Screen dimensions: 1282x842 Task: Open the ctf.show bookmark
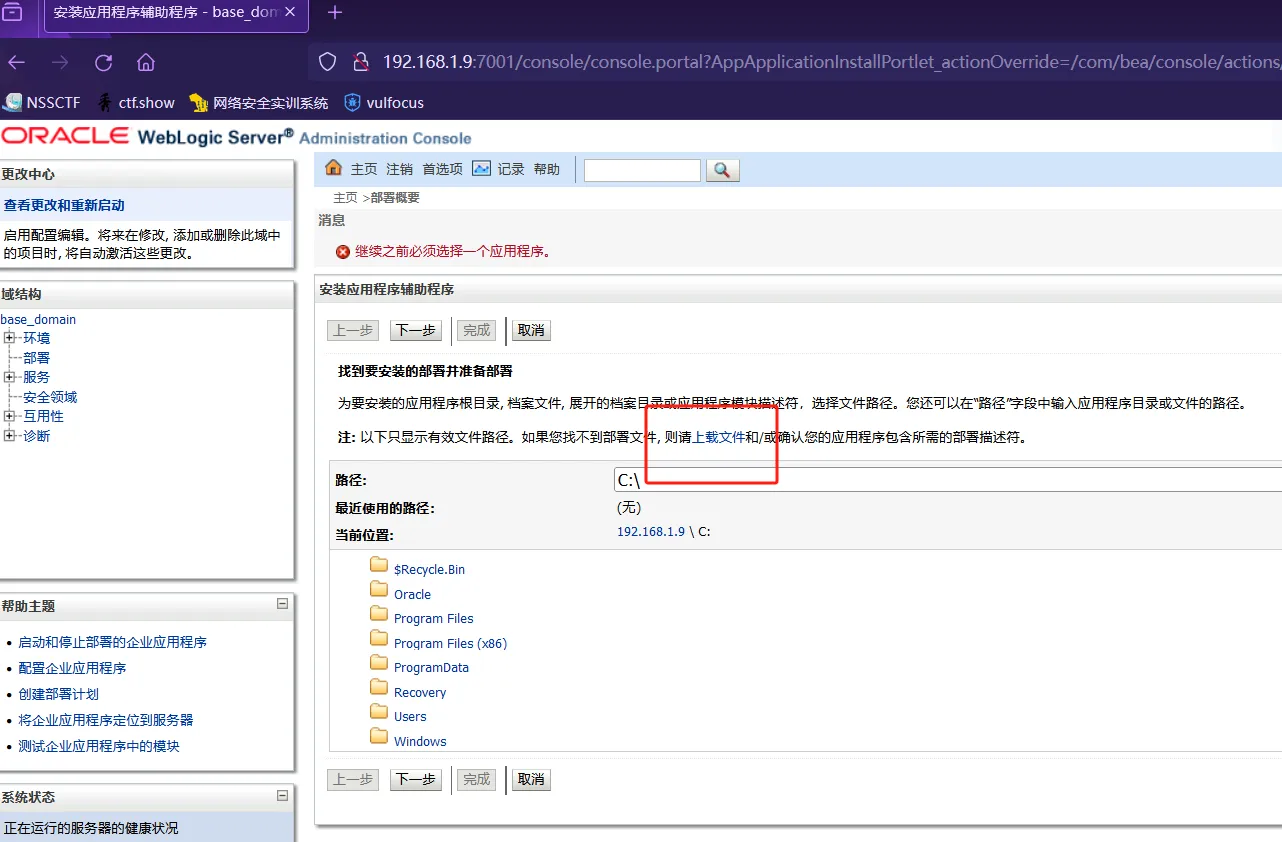[x=136, y=102]
